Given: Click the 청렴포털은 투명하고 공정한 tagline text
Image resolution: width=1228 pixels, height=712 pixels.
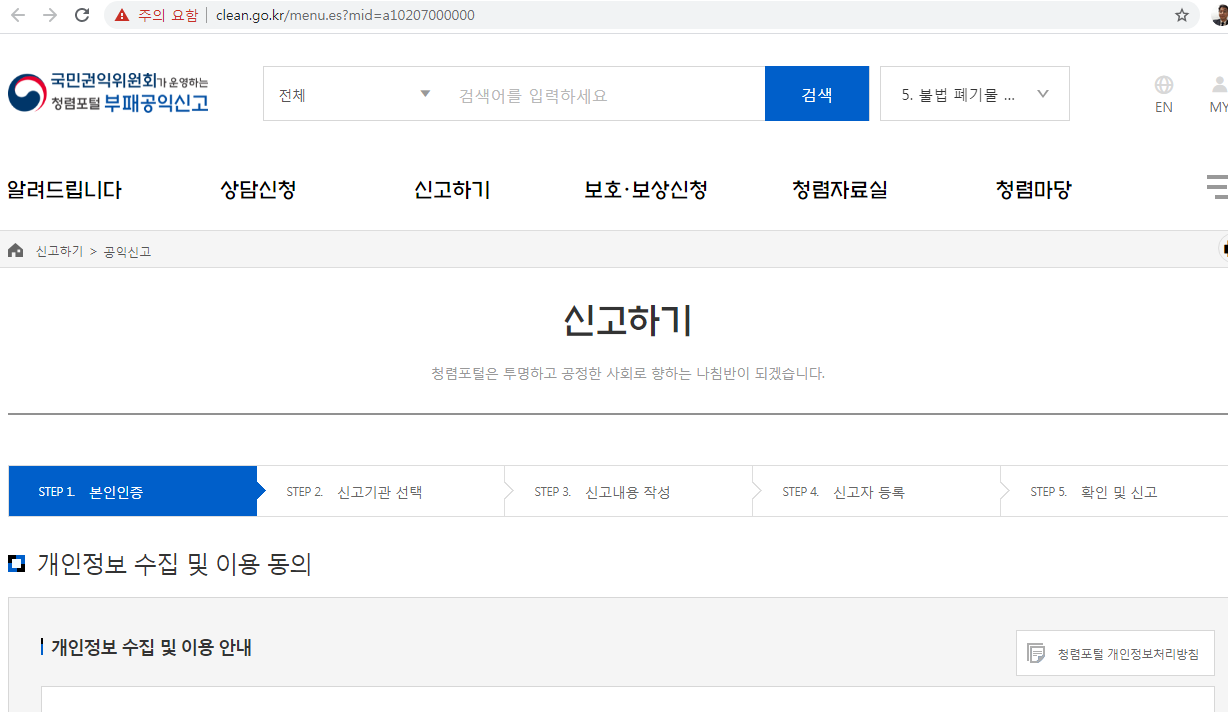Looking at the screenshot, I should pos(628,374).
